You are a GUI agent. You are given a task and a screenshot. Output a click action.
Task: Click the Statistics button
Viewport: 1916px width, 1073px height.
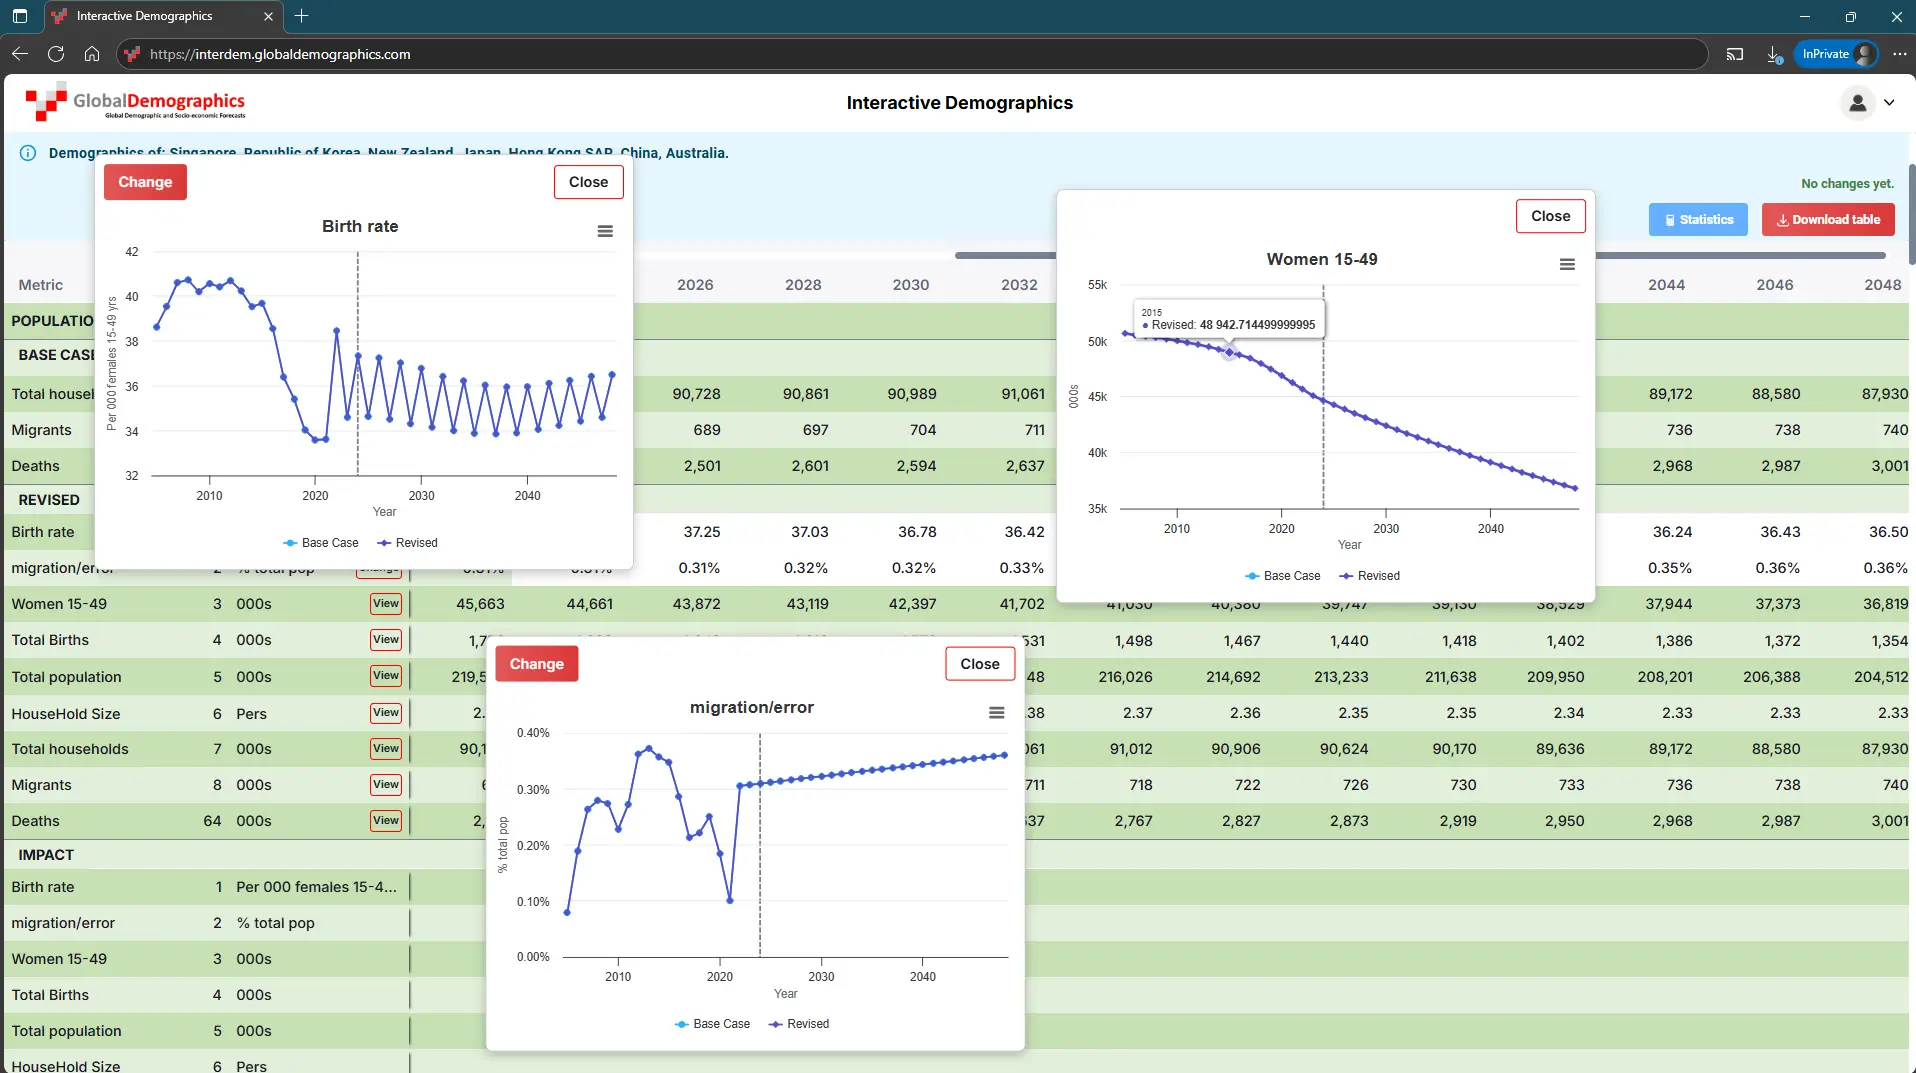pyautogui.click(x=1698, y=220)
